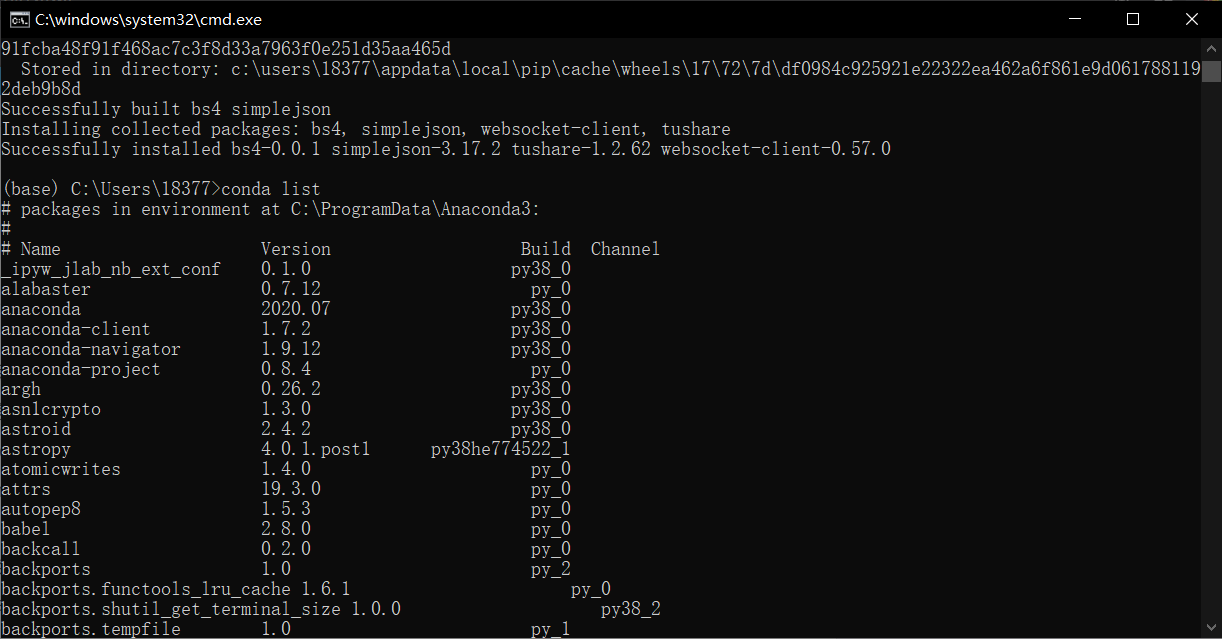Click the Channel column header
1222x639 pixels.
coord(624,248)
